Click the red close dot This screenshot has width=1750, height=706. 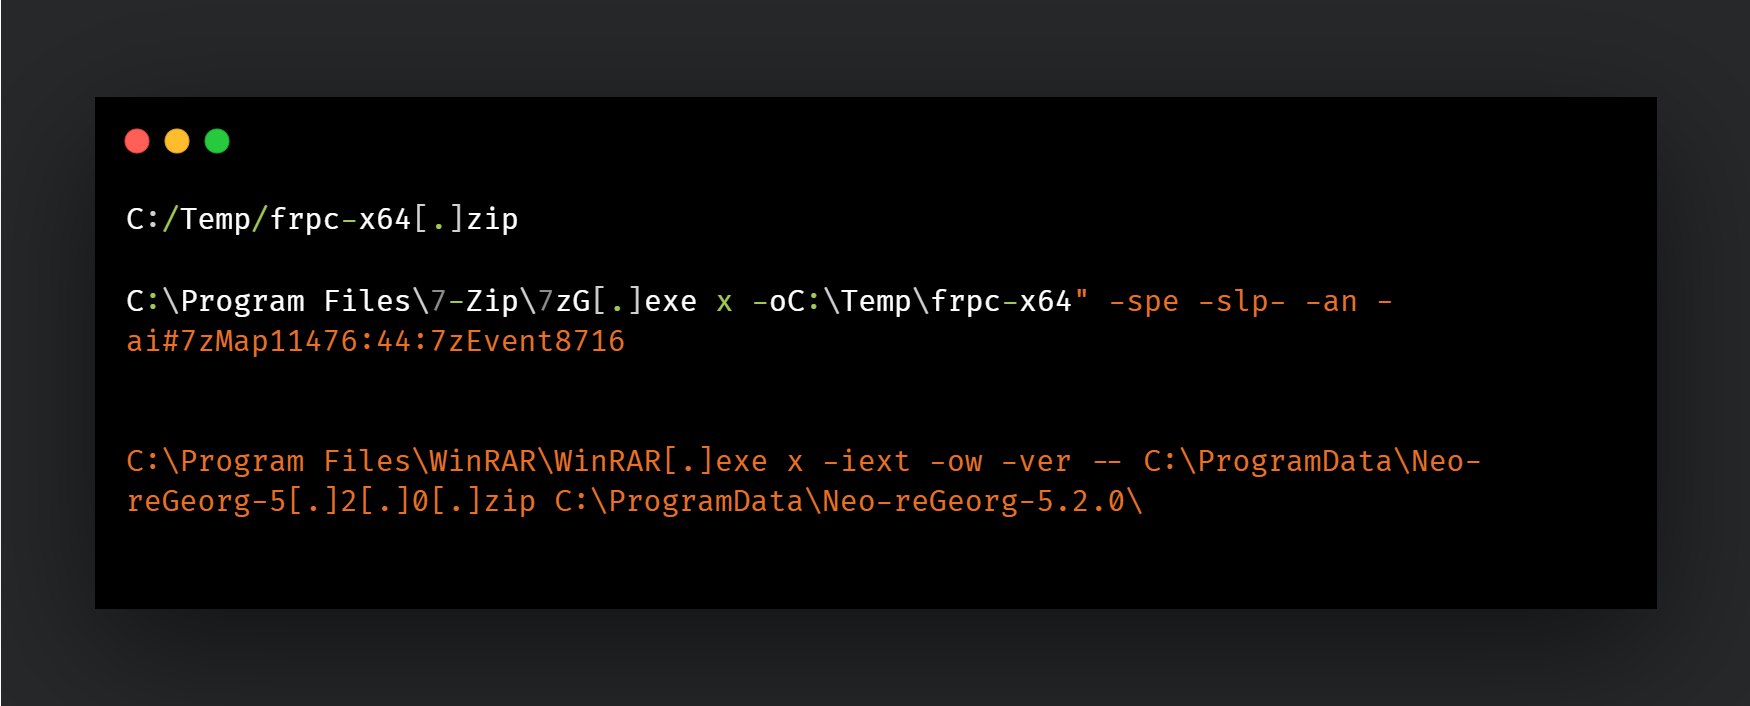point(137,141)
